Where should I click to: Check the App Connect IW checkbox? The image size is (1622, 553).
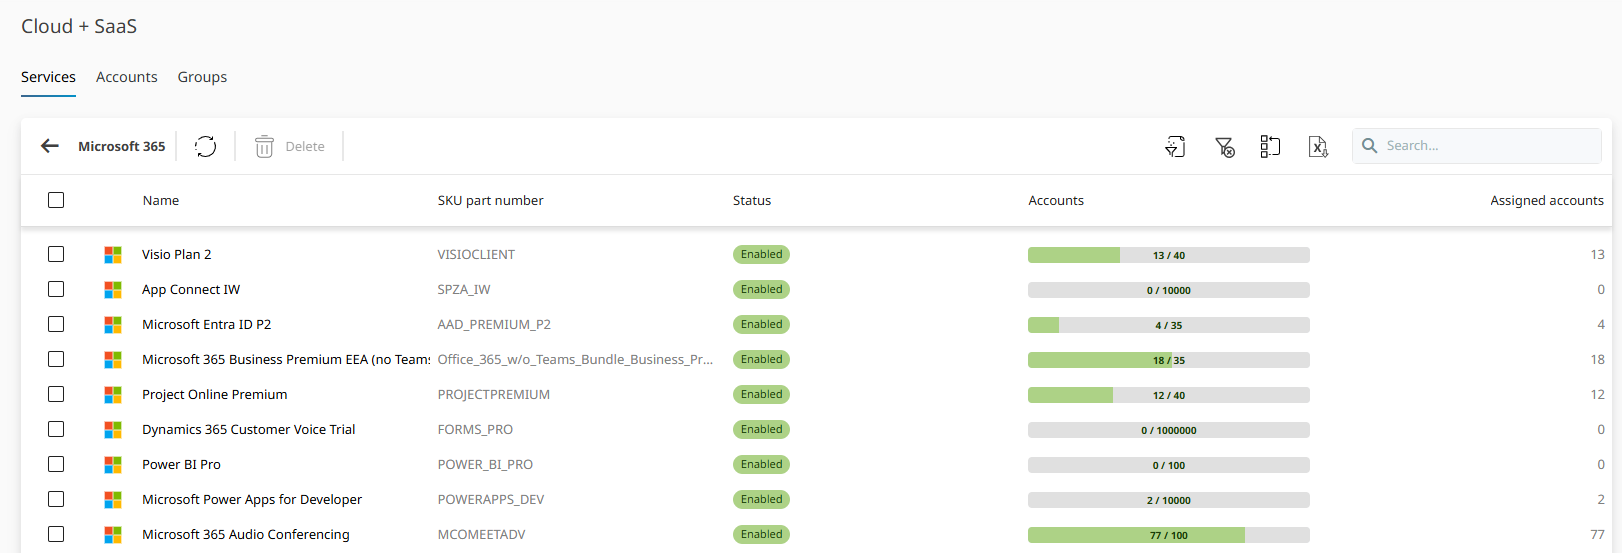click(56, 289)
